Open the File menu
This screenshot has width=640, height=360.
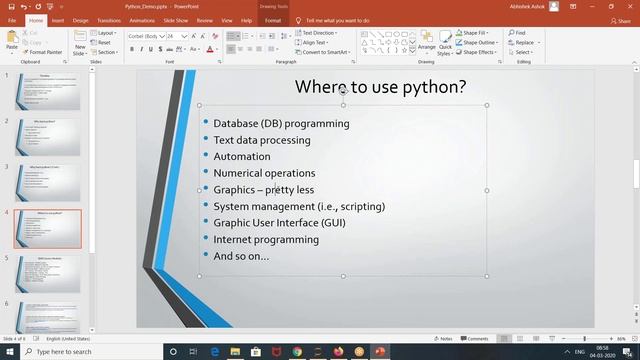coord(12,20)
